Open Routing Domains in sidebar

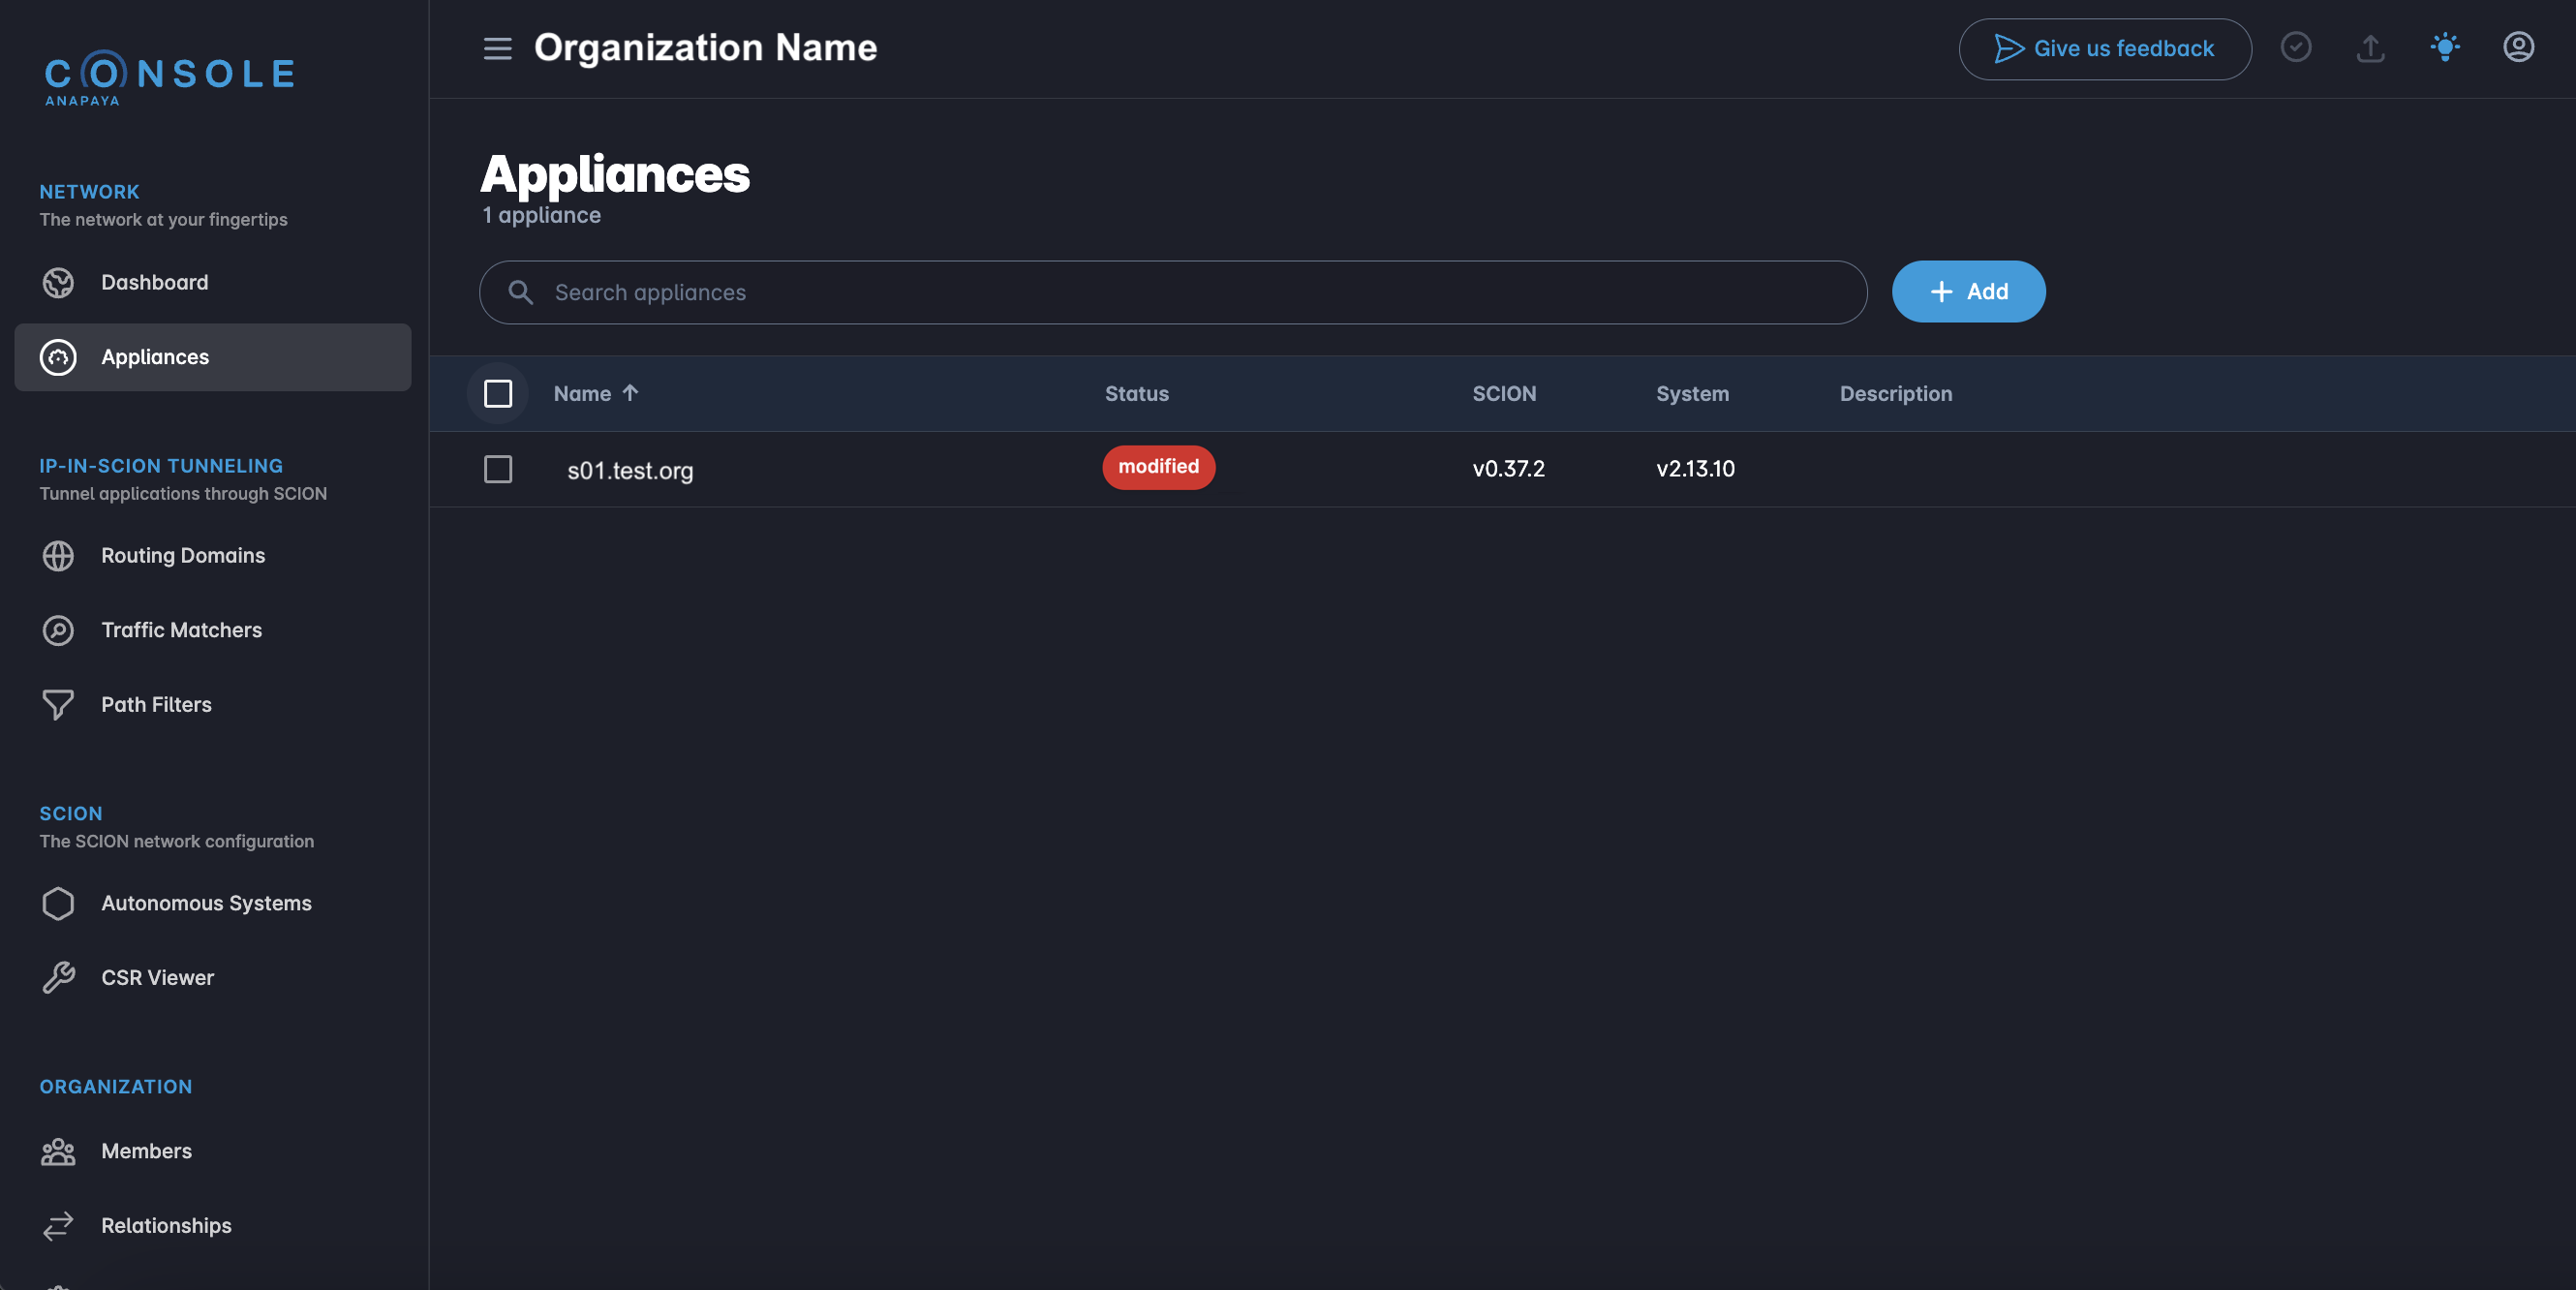[x=182, y=555]
